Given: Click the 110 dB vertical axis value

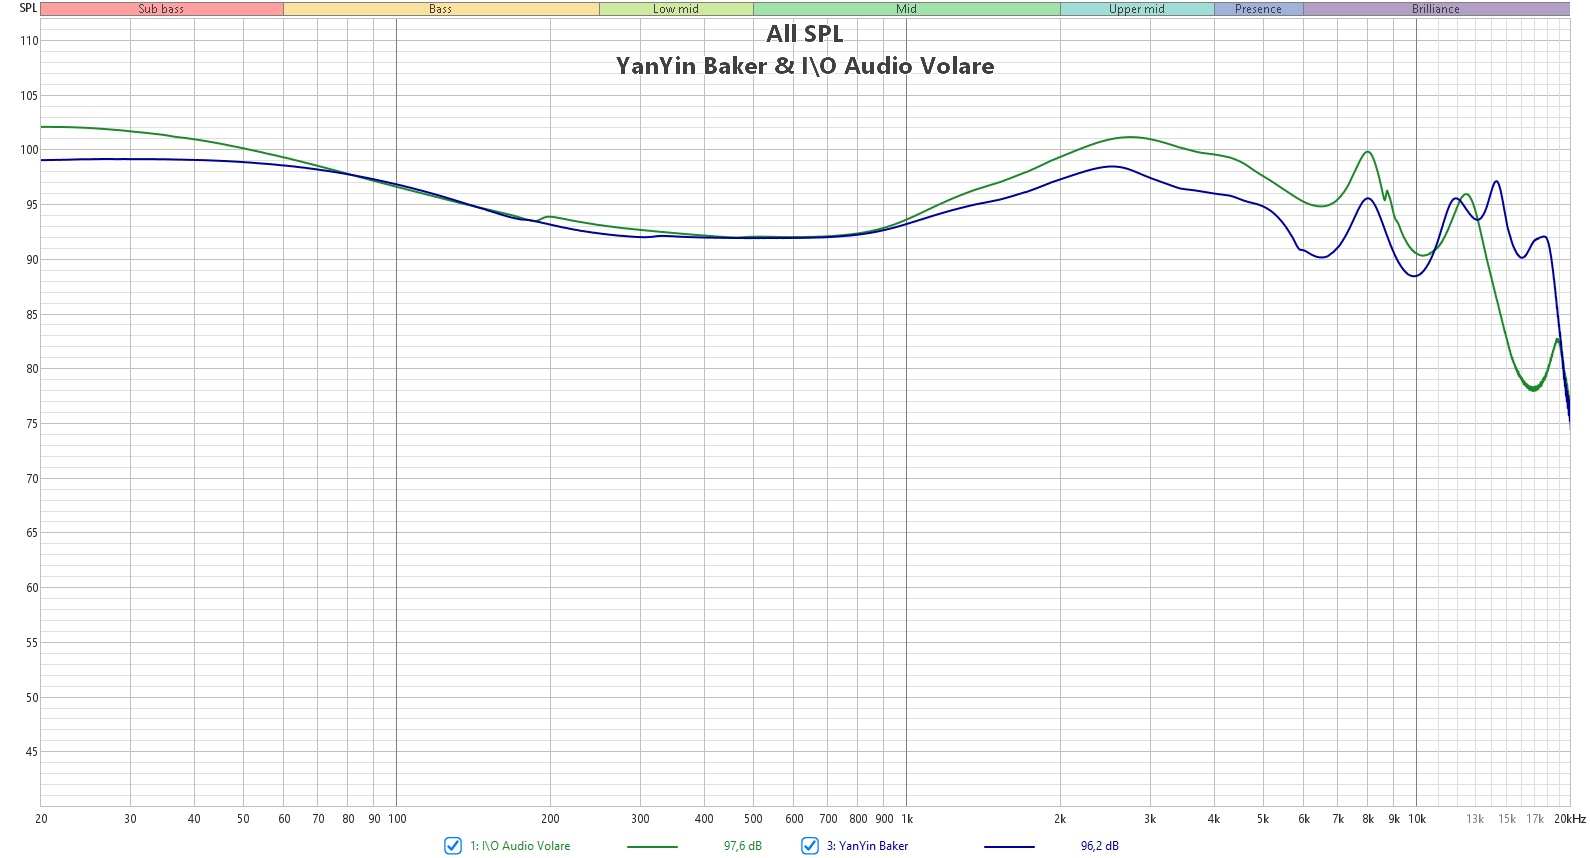Looking at the screenshot, I should [29, 41].
